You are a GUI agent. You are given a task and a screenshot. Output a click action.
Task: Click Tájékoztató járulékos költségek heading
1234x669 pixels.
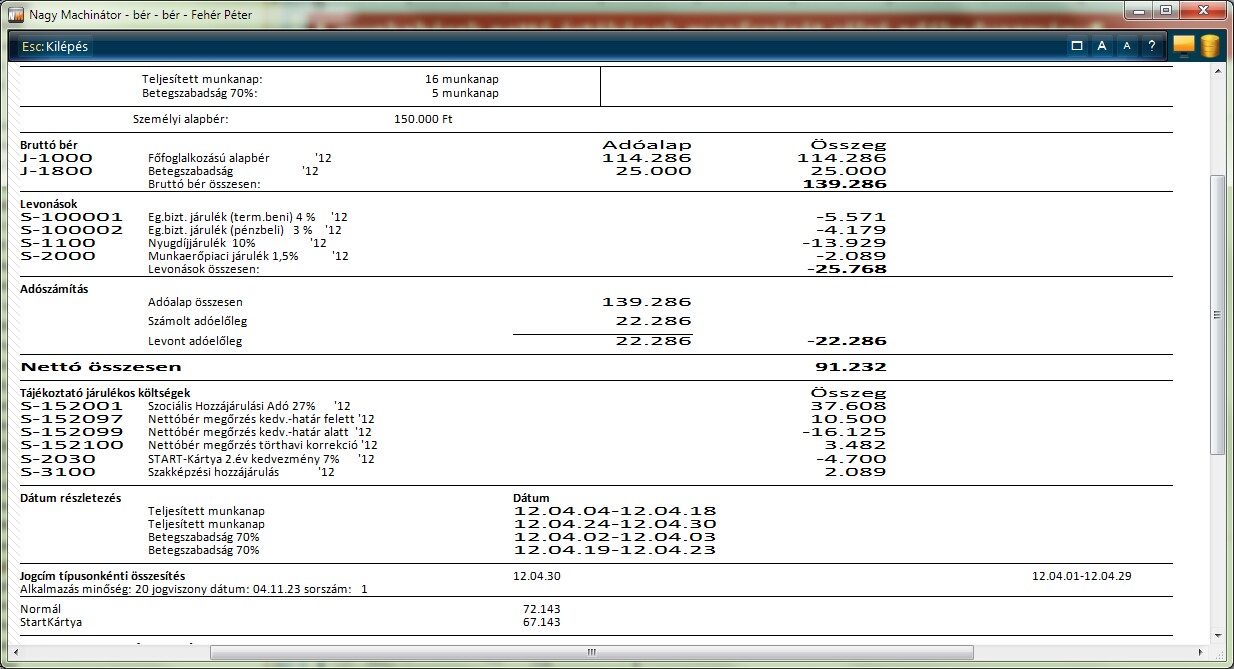coord(105,394)
